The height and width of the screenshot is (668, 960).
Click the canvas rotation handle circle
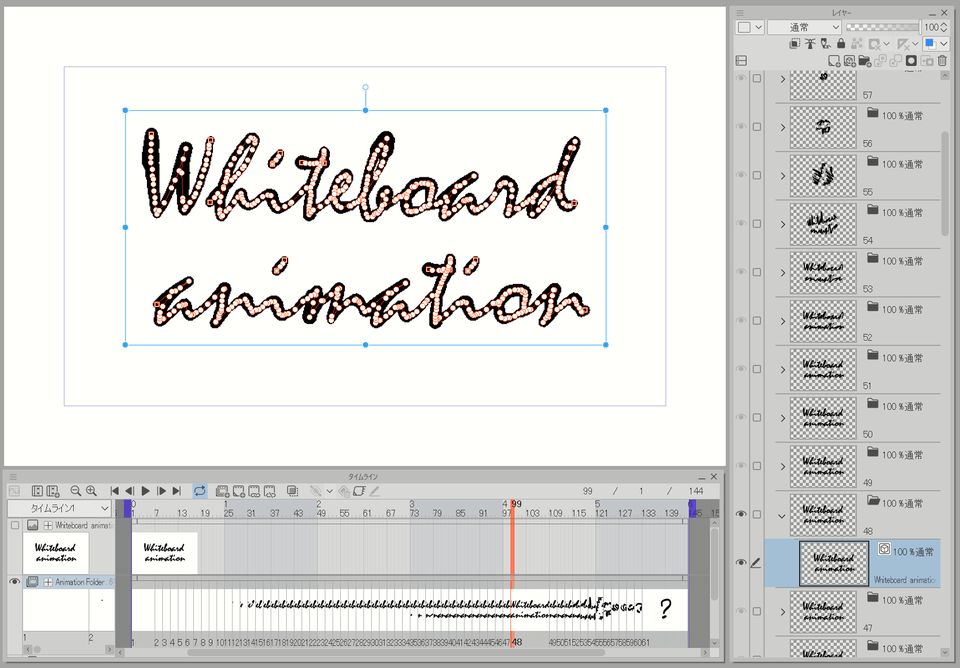tap(366, 88)
